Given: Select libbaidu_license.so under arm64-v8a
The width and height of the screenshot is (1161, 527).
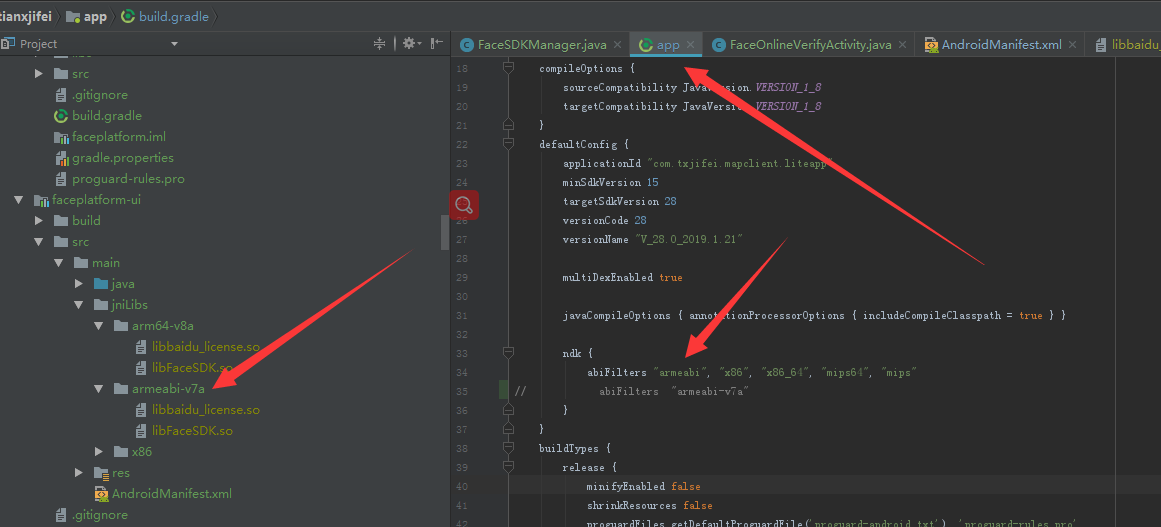Looking at the screenshot, I should click(206, 346).
